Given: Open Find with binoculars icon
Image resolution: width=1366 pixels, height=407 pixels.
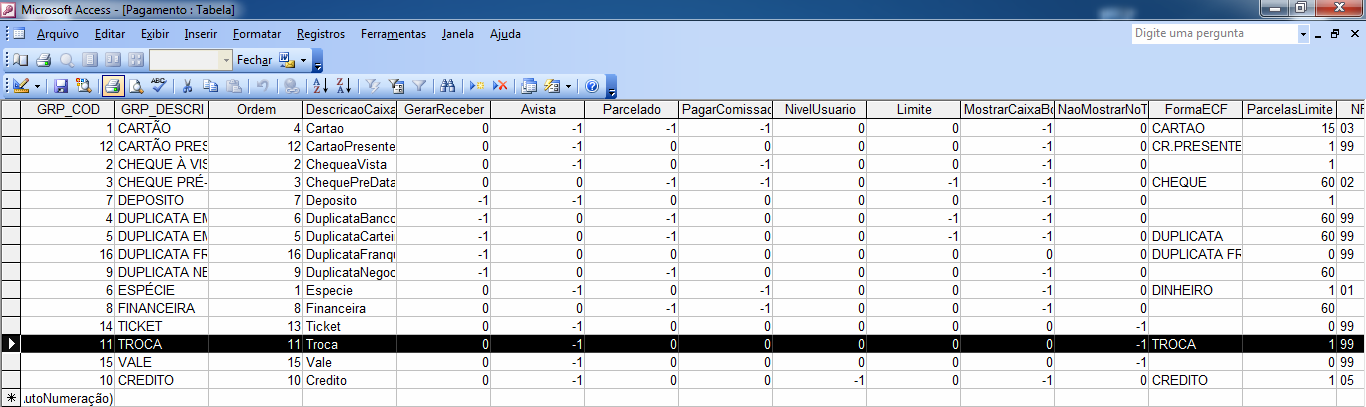Looking at the screenshot, I should pos(447,86).
